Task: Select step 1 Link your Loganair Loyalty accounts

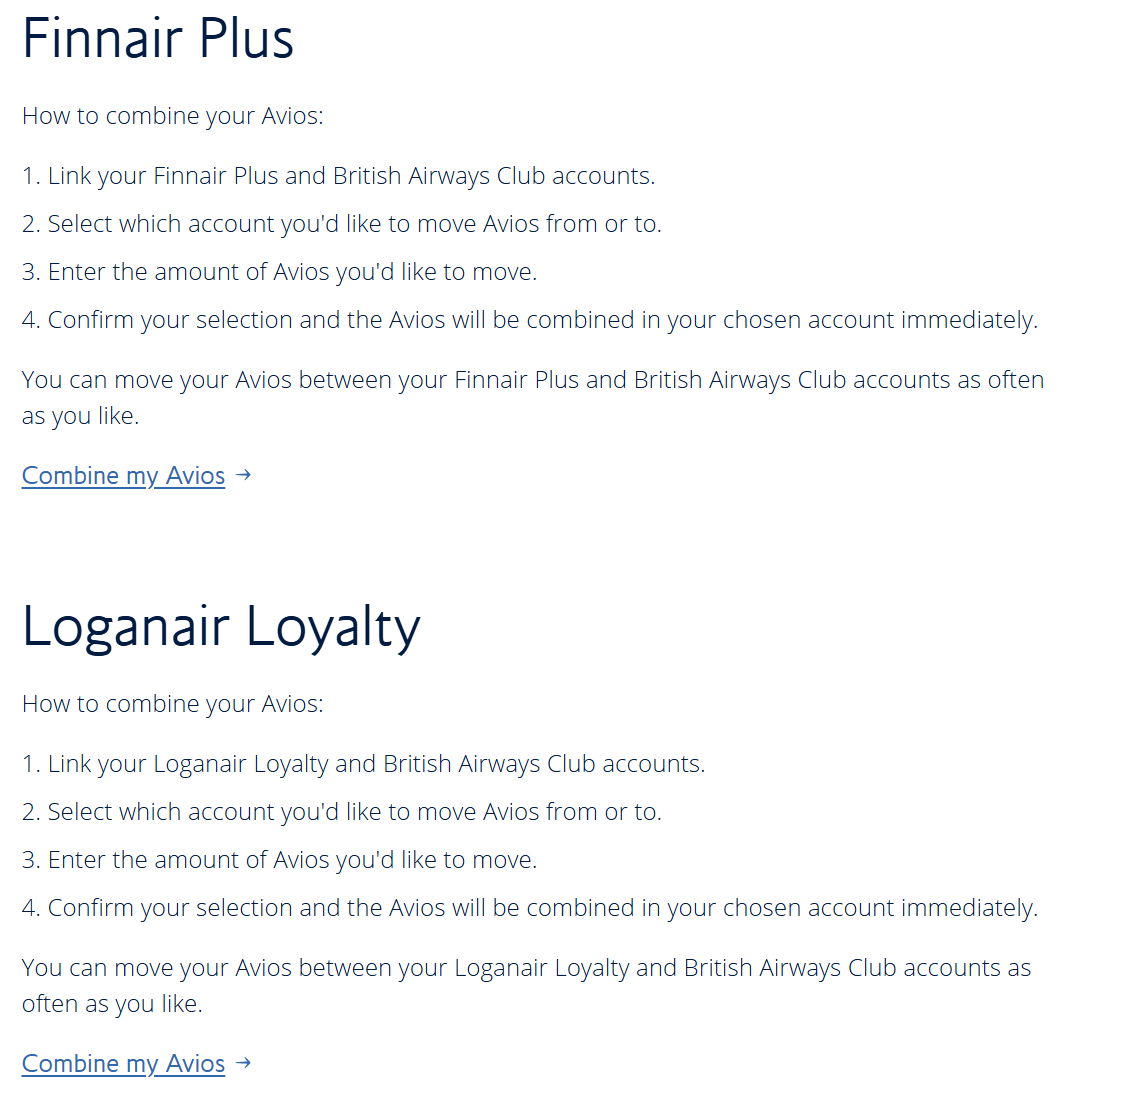Action: [363, 764]
